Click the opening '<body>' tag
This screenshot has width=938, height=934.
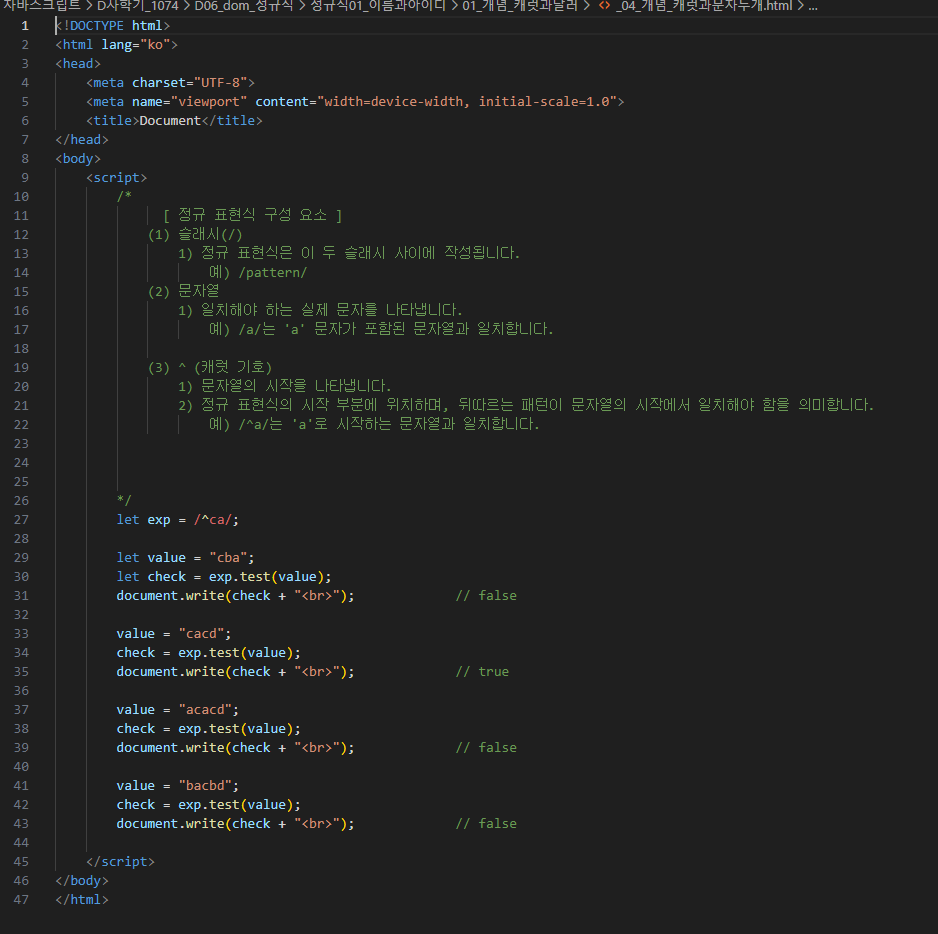pyautogui.click(x=78, y=159)
